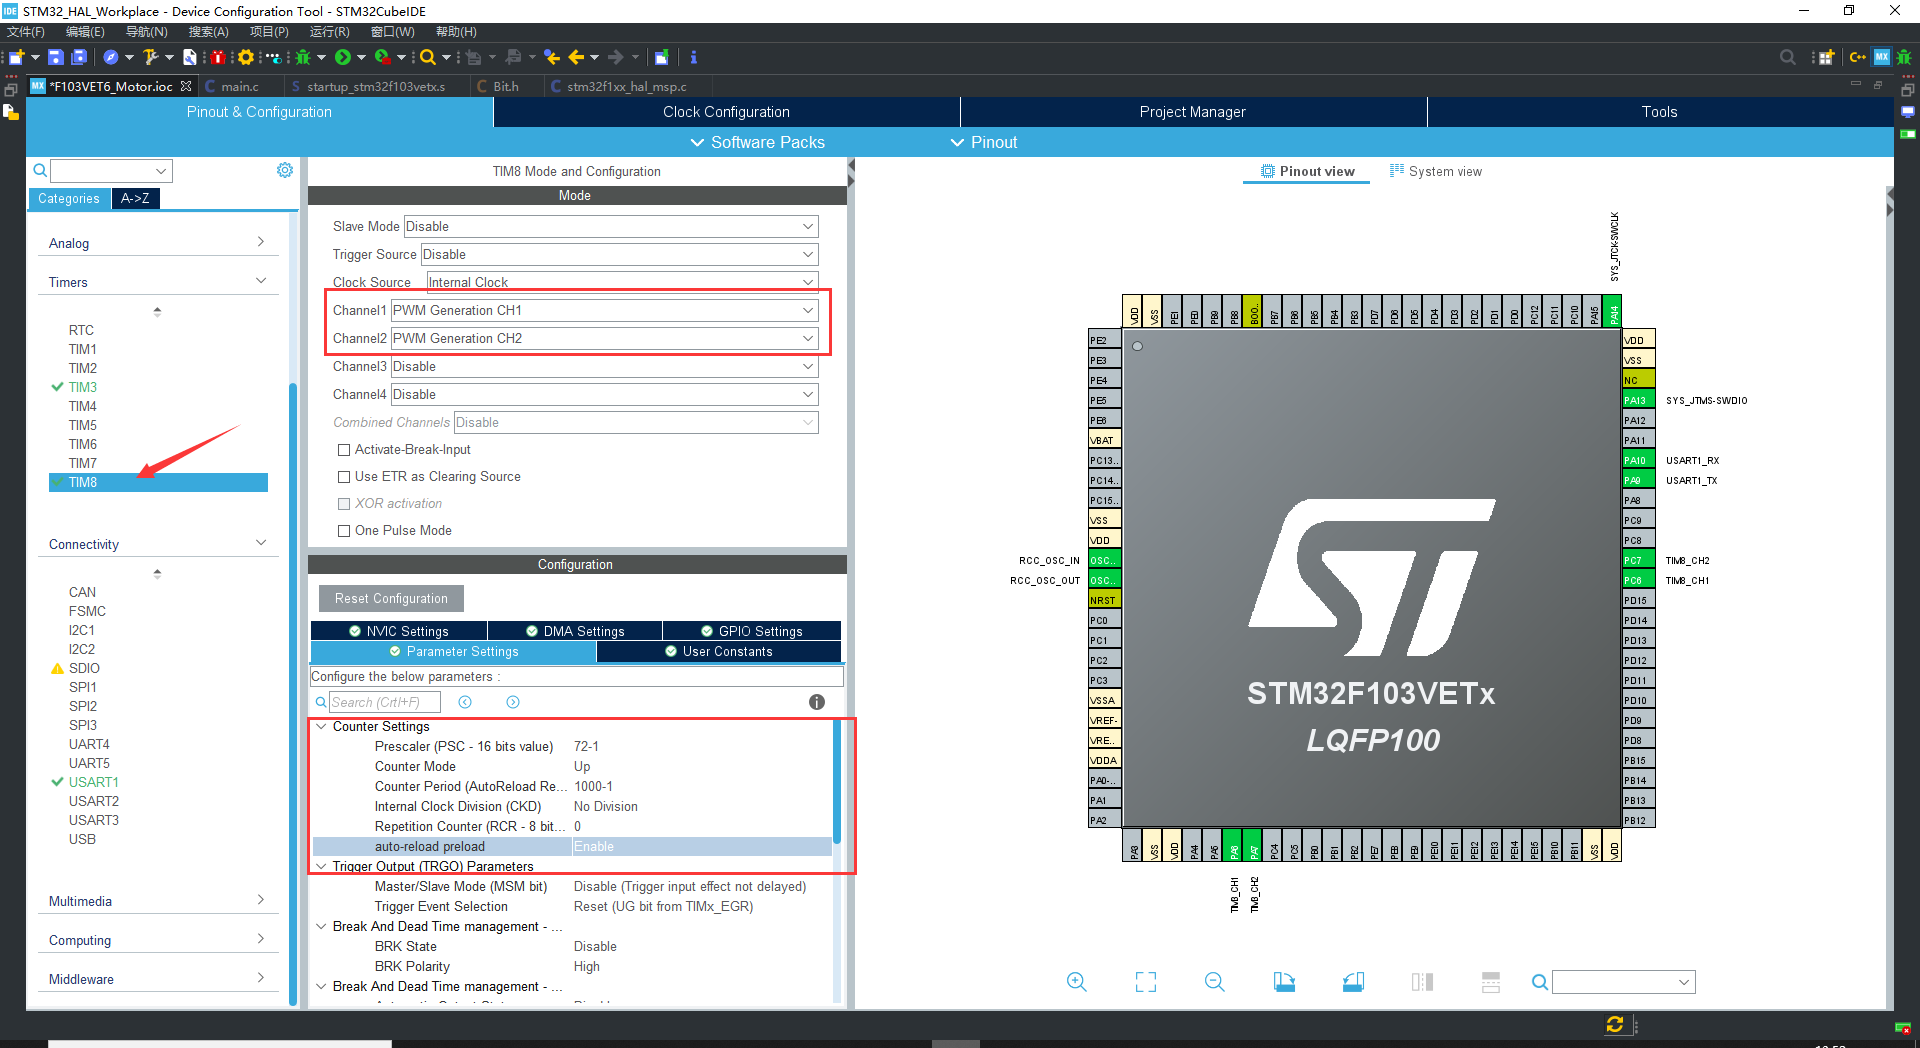Click the build hammer icon
1920x1048 pixels.
click(x=150, y=57)
